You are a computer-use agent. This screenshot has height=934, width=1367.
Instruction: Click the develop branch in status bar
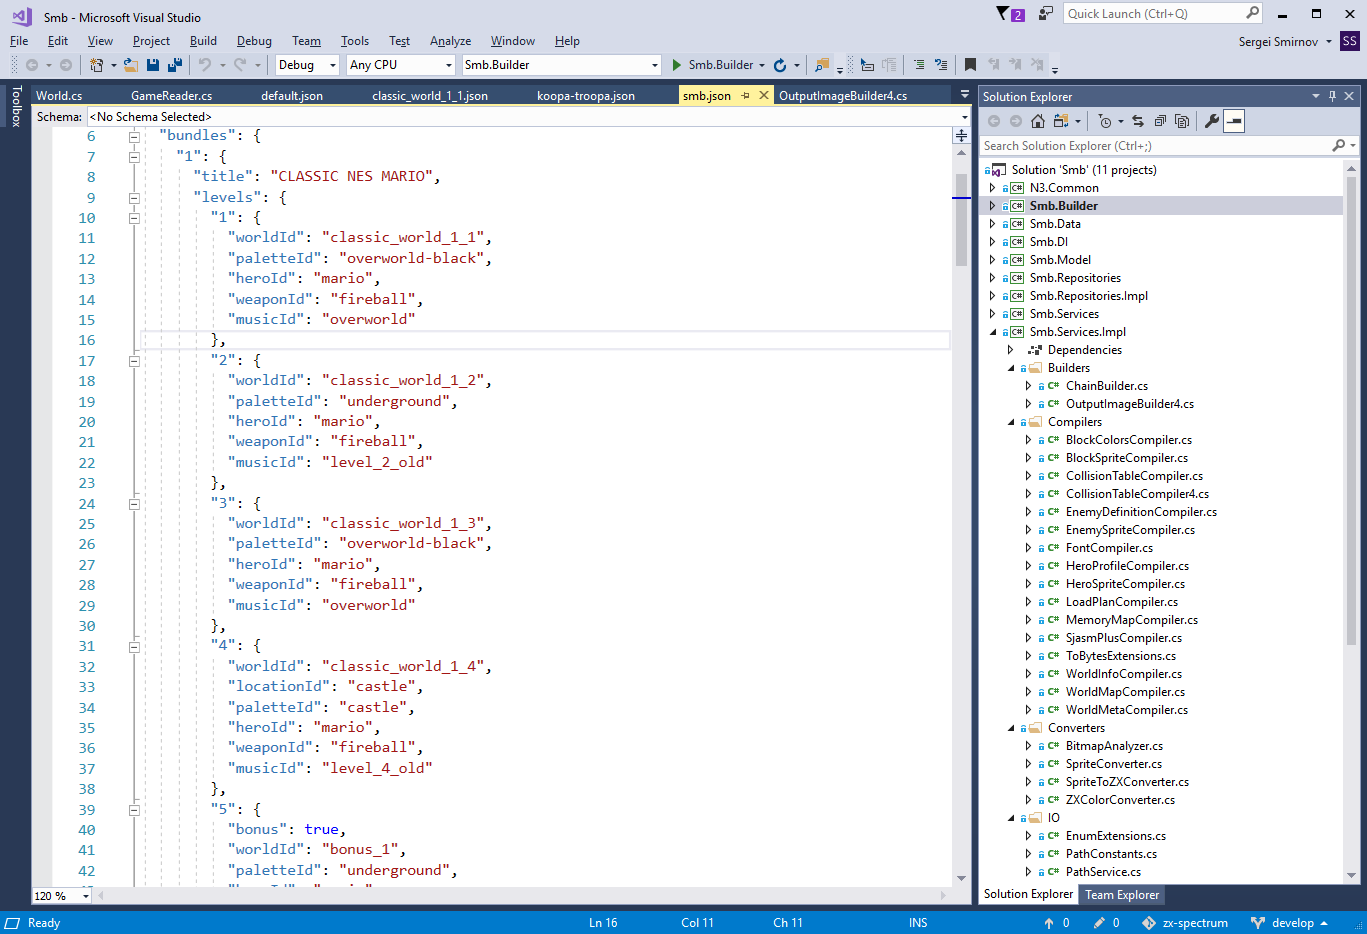pyautogui.click(x=1291, y=923)
